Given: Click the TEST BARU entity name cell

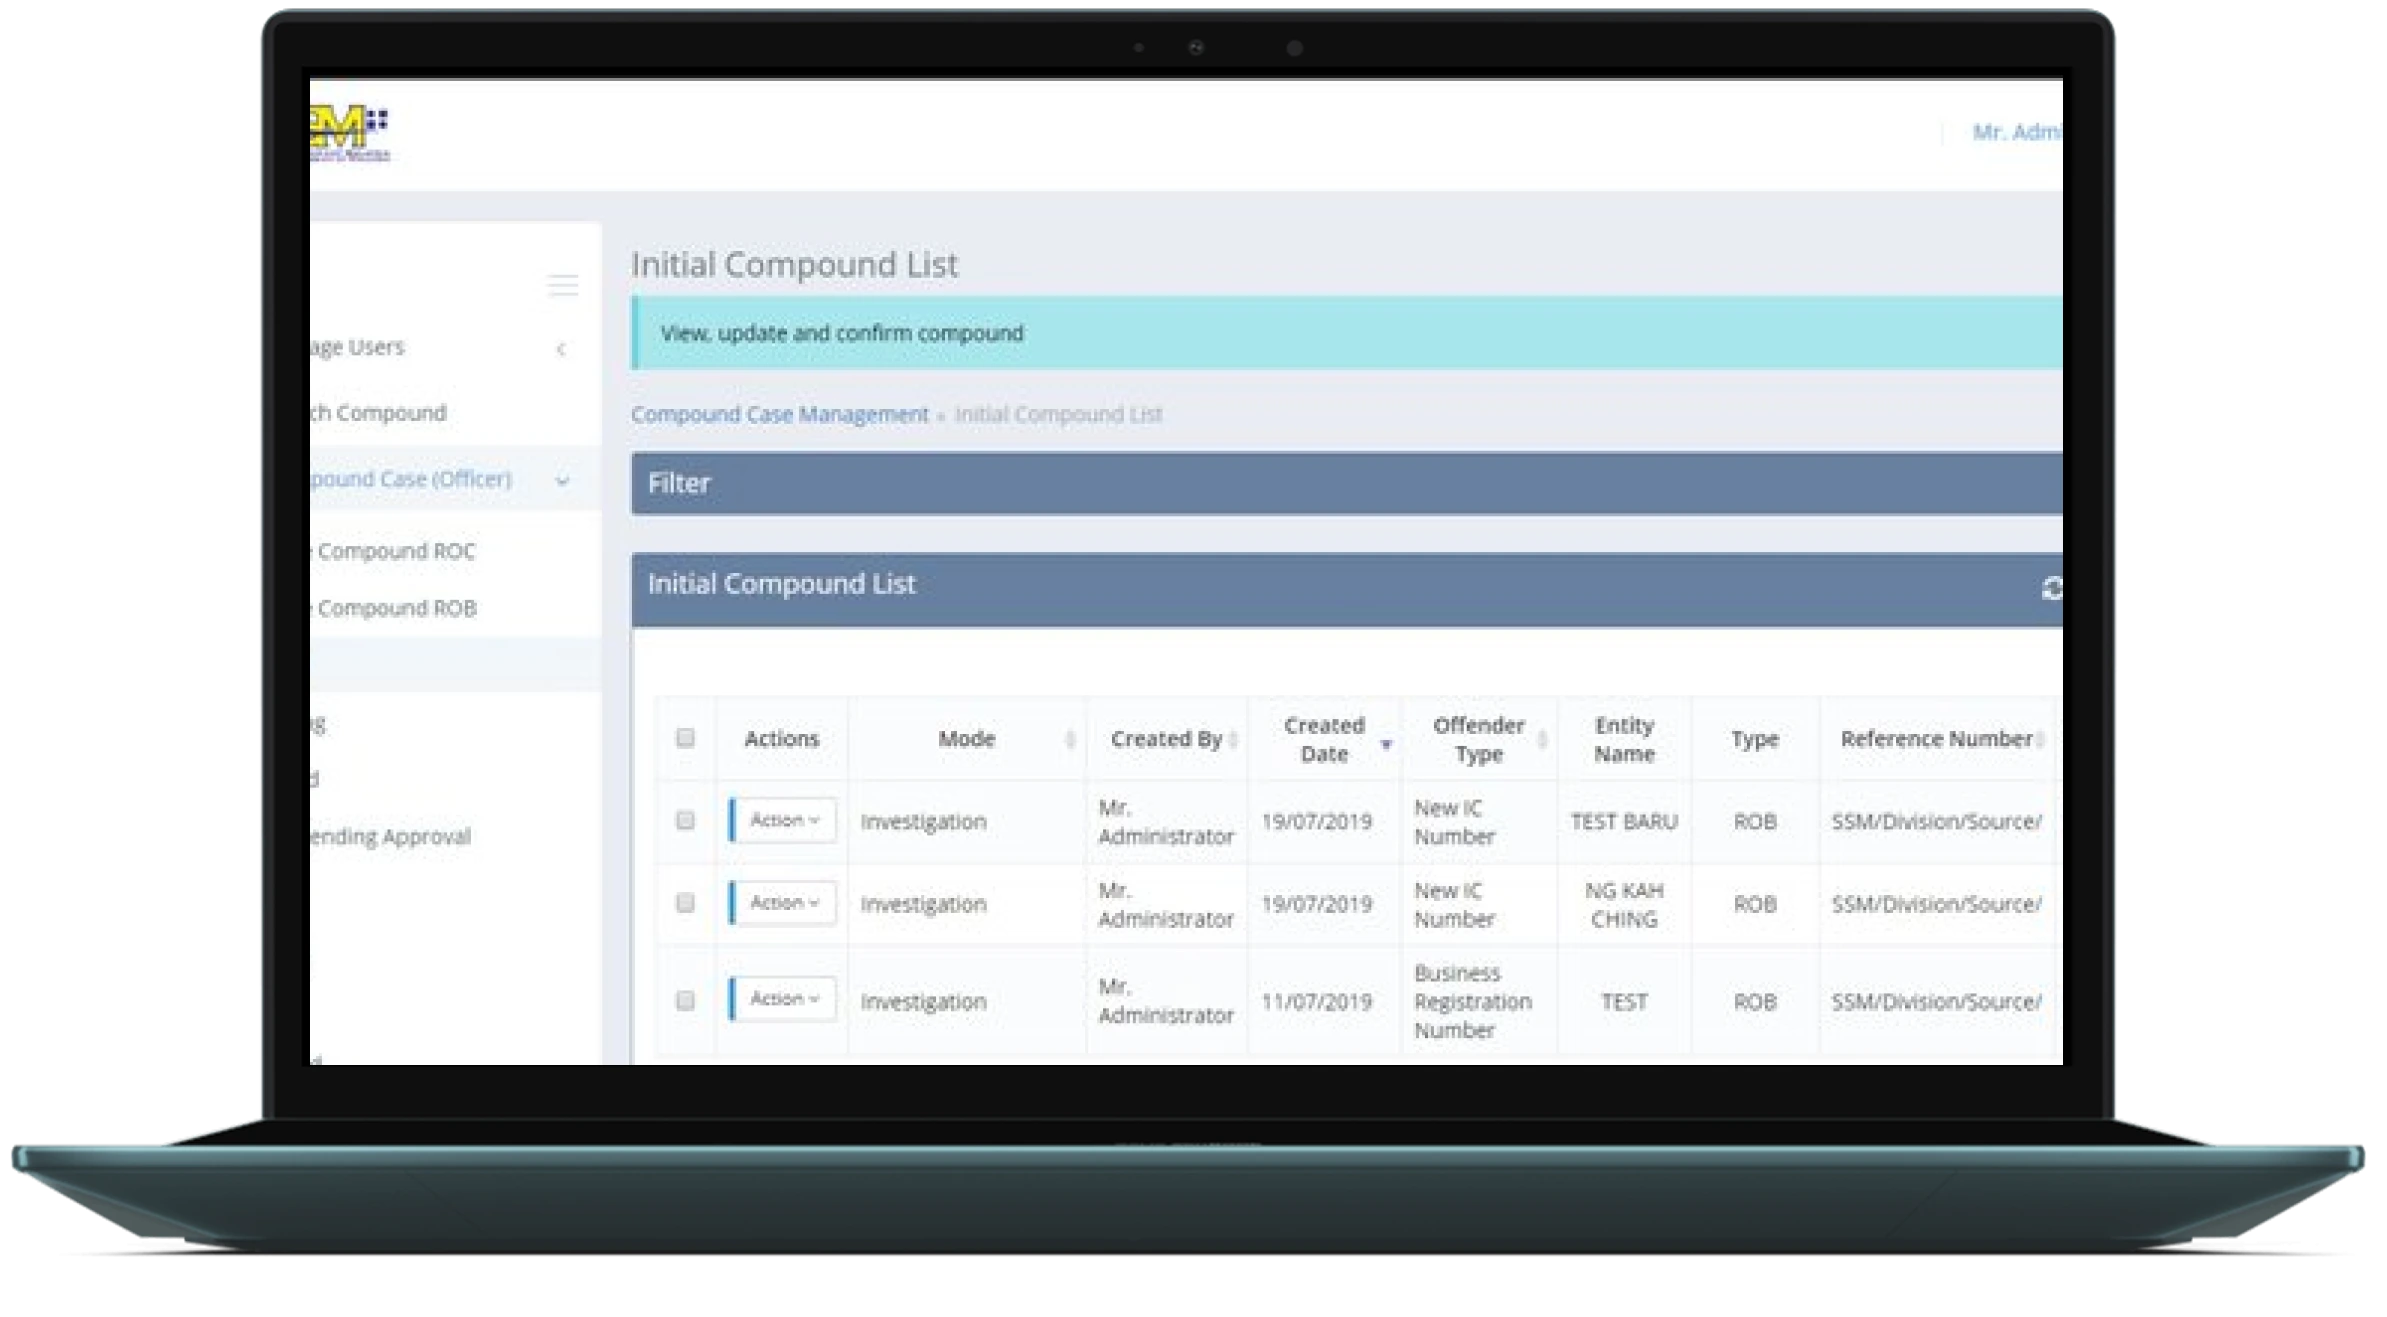Looking at the screenshot, I should tap(1624, 821).
